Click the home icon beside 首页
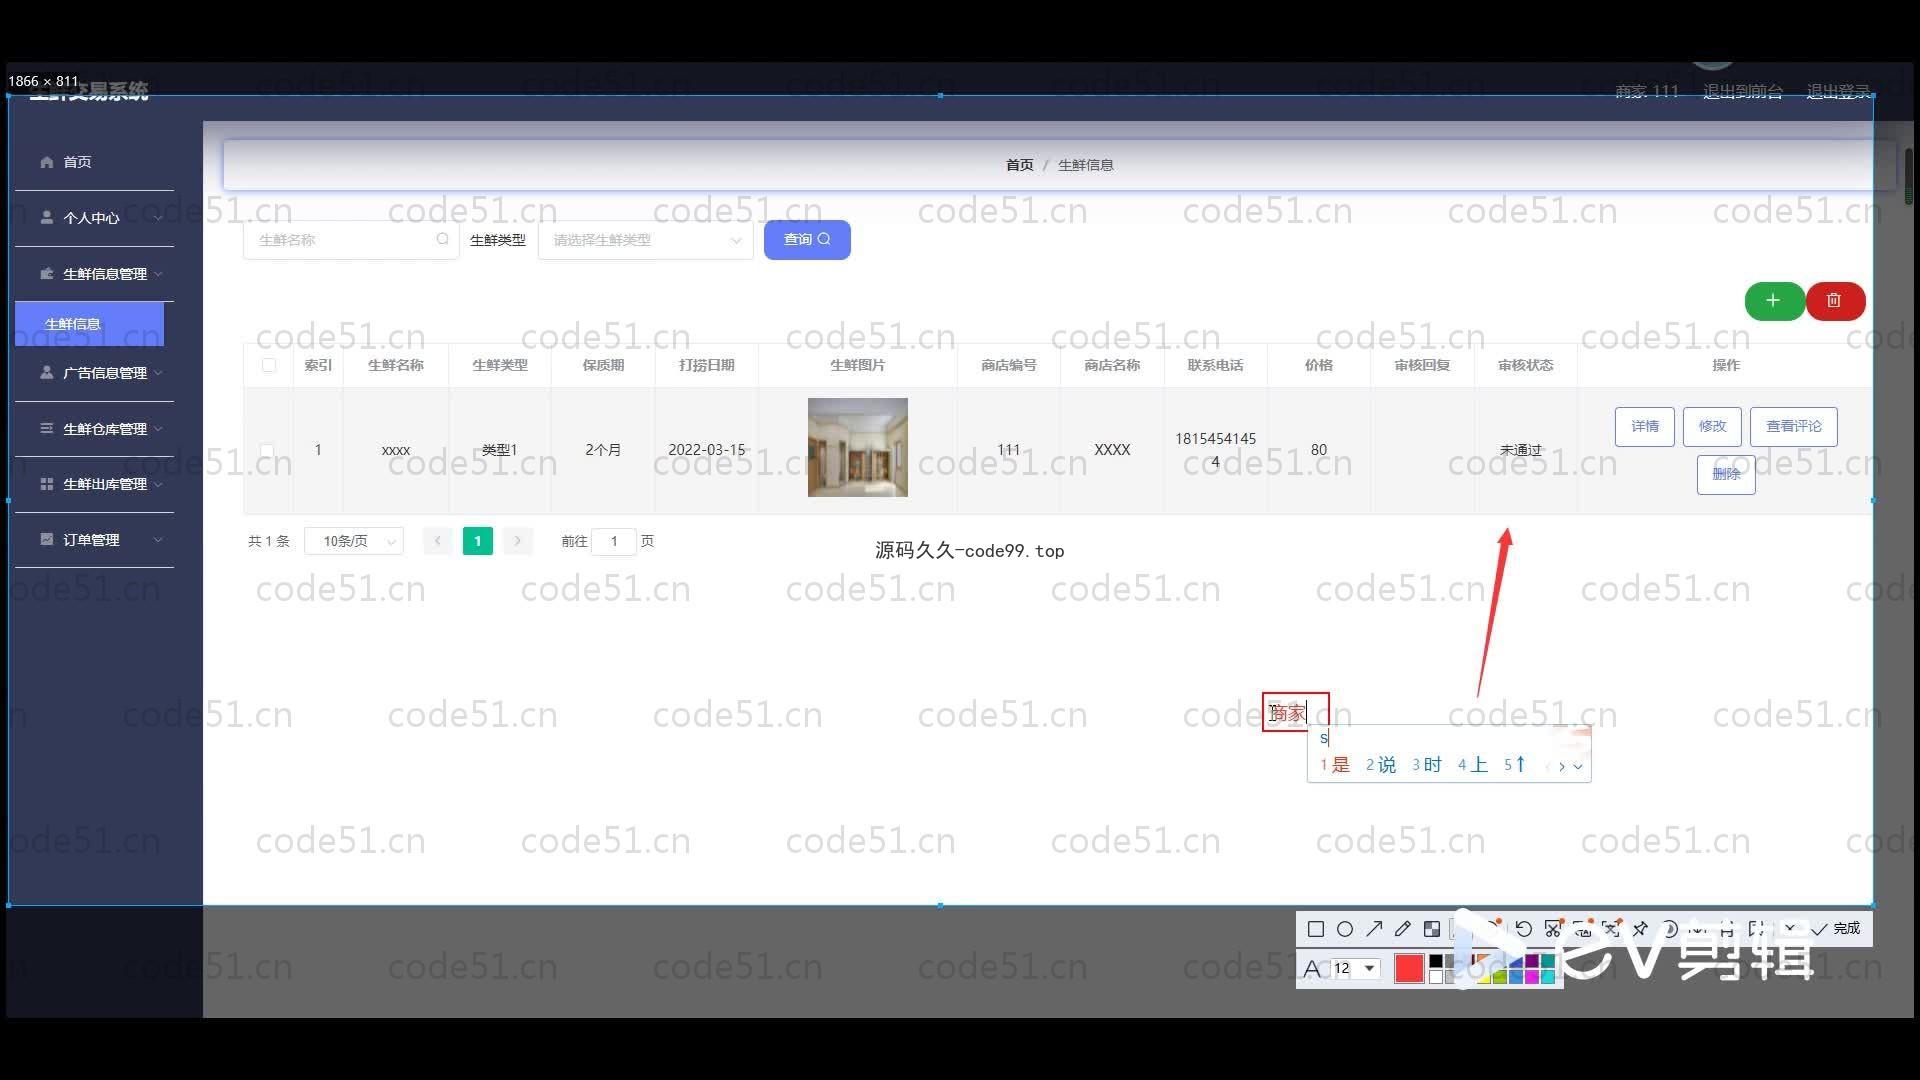 click(46, 162)
